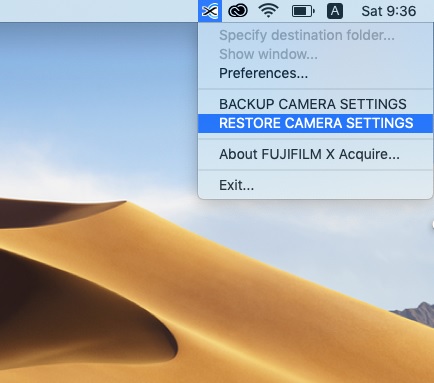Select Show window... menu entry
This screenshot has height=383, width=434.
[x=315, y=54]
